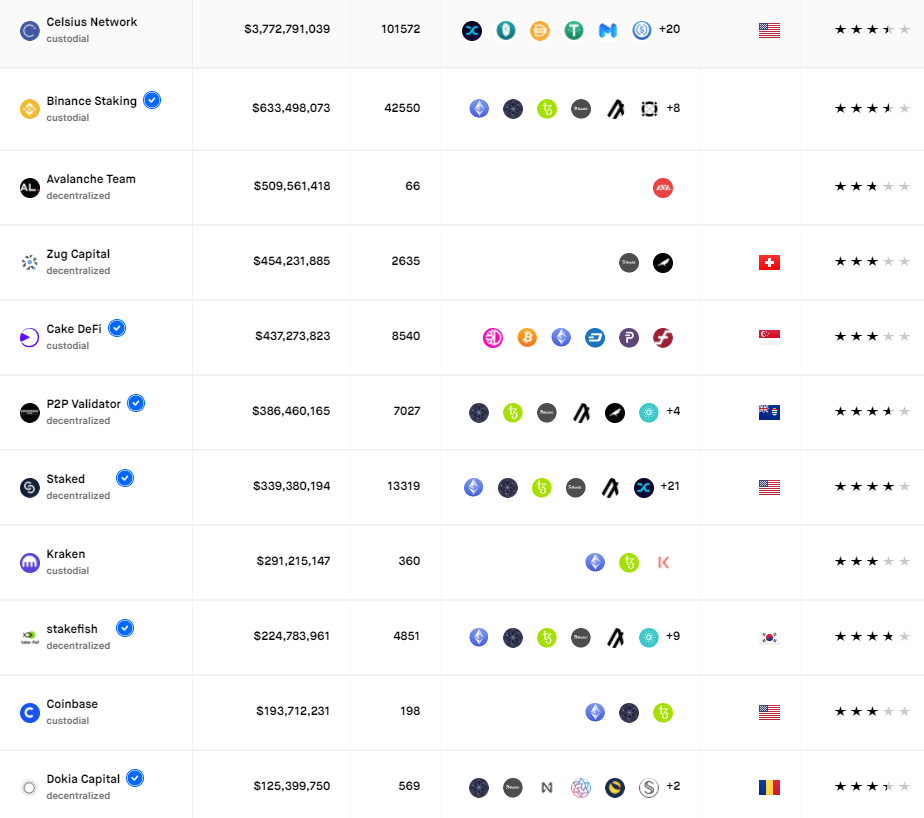Open the Kraken provider link
The height and width of the screenshot is (818, 924).
(x=66, y=554)
